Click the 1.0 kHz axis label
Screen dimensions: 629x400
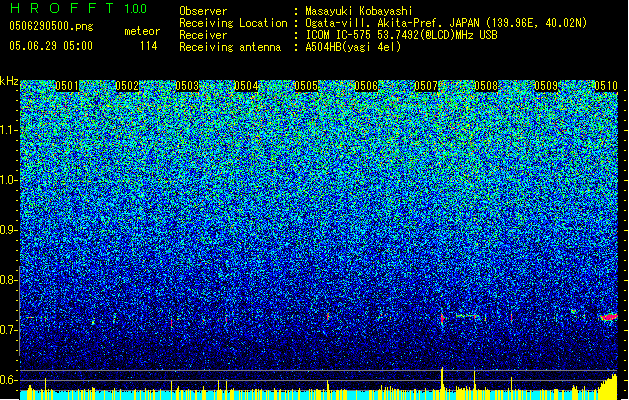tap(7, 180)
